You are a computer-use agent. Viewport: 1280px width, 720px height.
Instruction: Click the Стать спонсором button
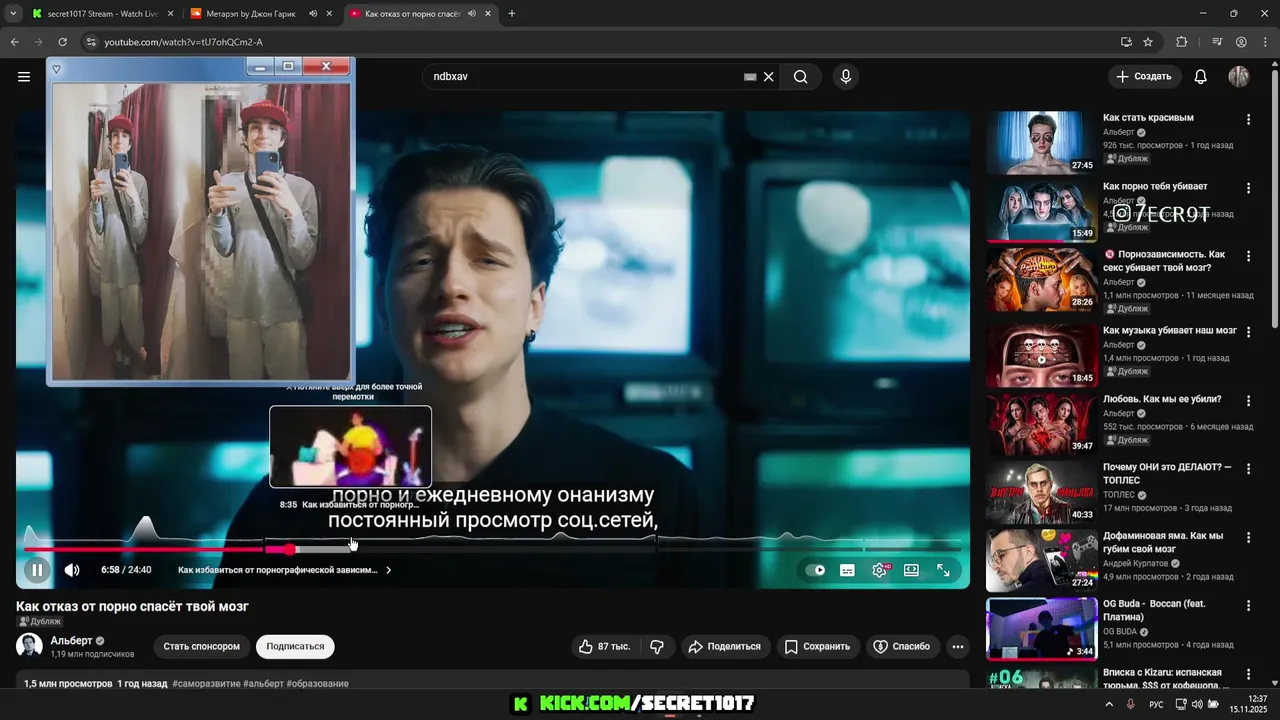click(202, 647)
